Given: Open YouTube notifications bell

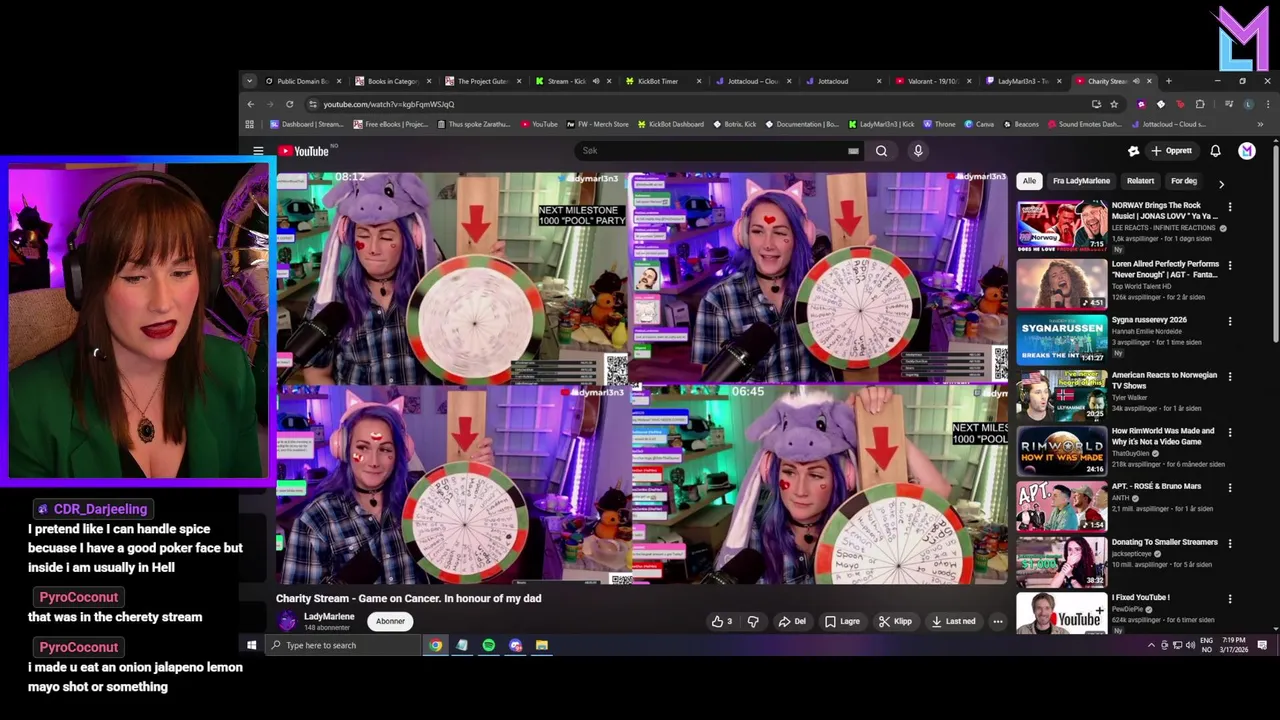Looking at the screenshot, I should tap(1215, 151).
